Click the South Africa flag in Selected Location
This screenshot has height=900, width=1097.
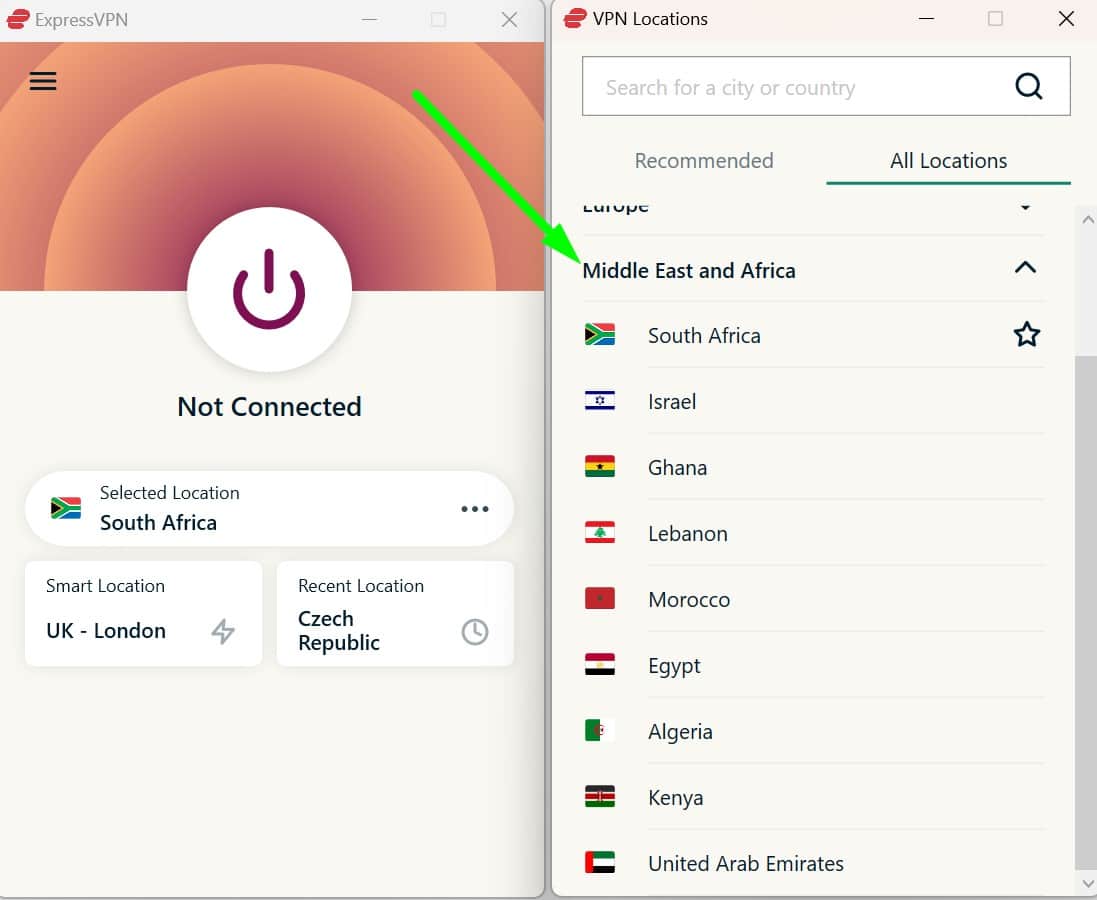tap(66, 508)
